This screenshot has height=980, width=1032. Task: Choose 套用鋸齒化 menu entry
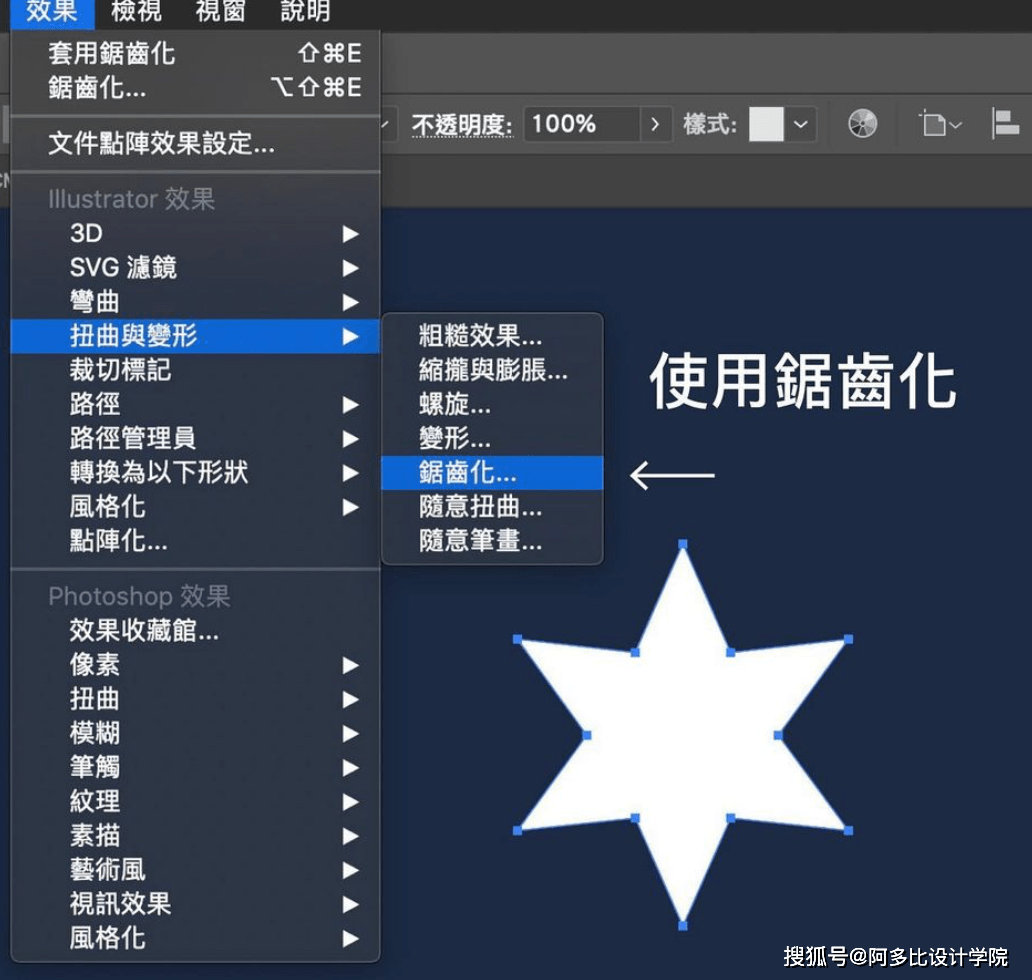(x=195, y=53)
